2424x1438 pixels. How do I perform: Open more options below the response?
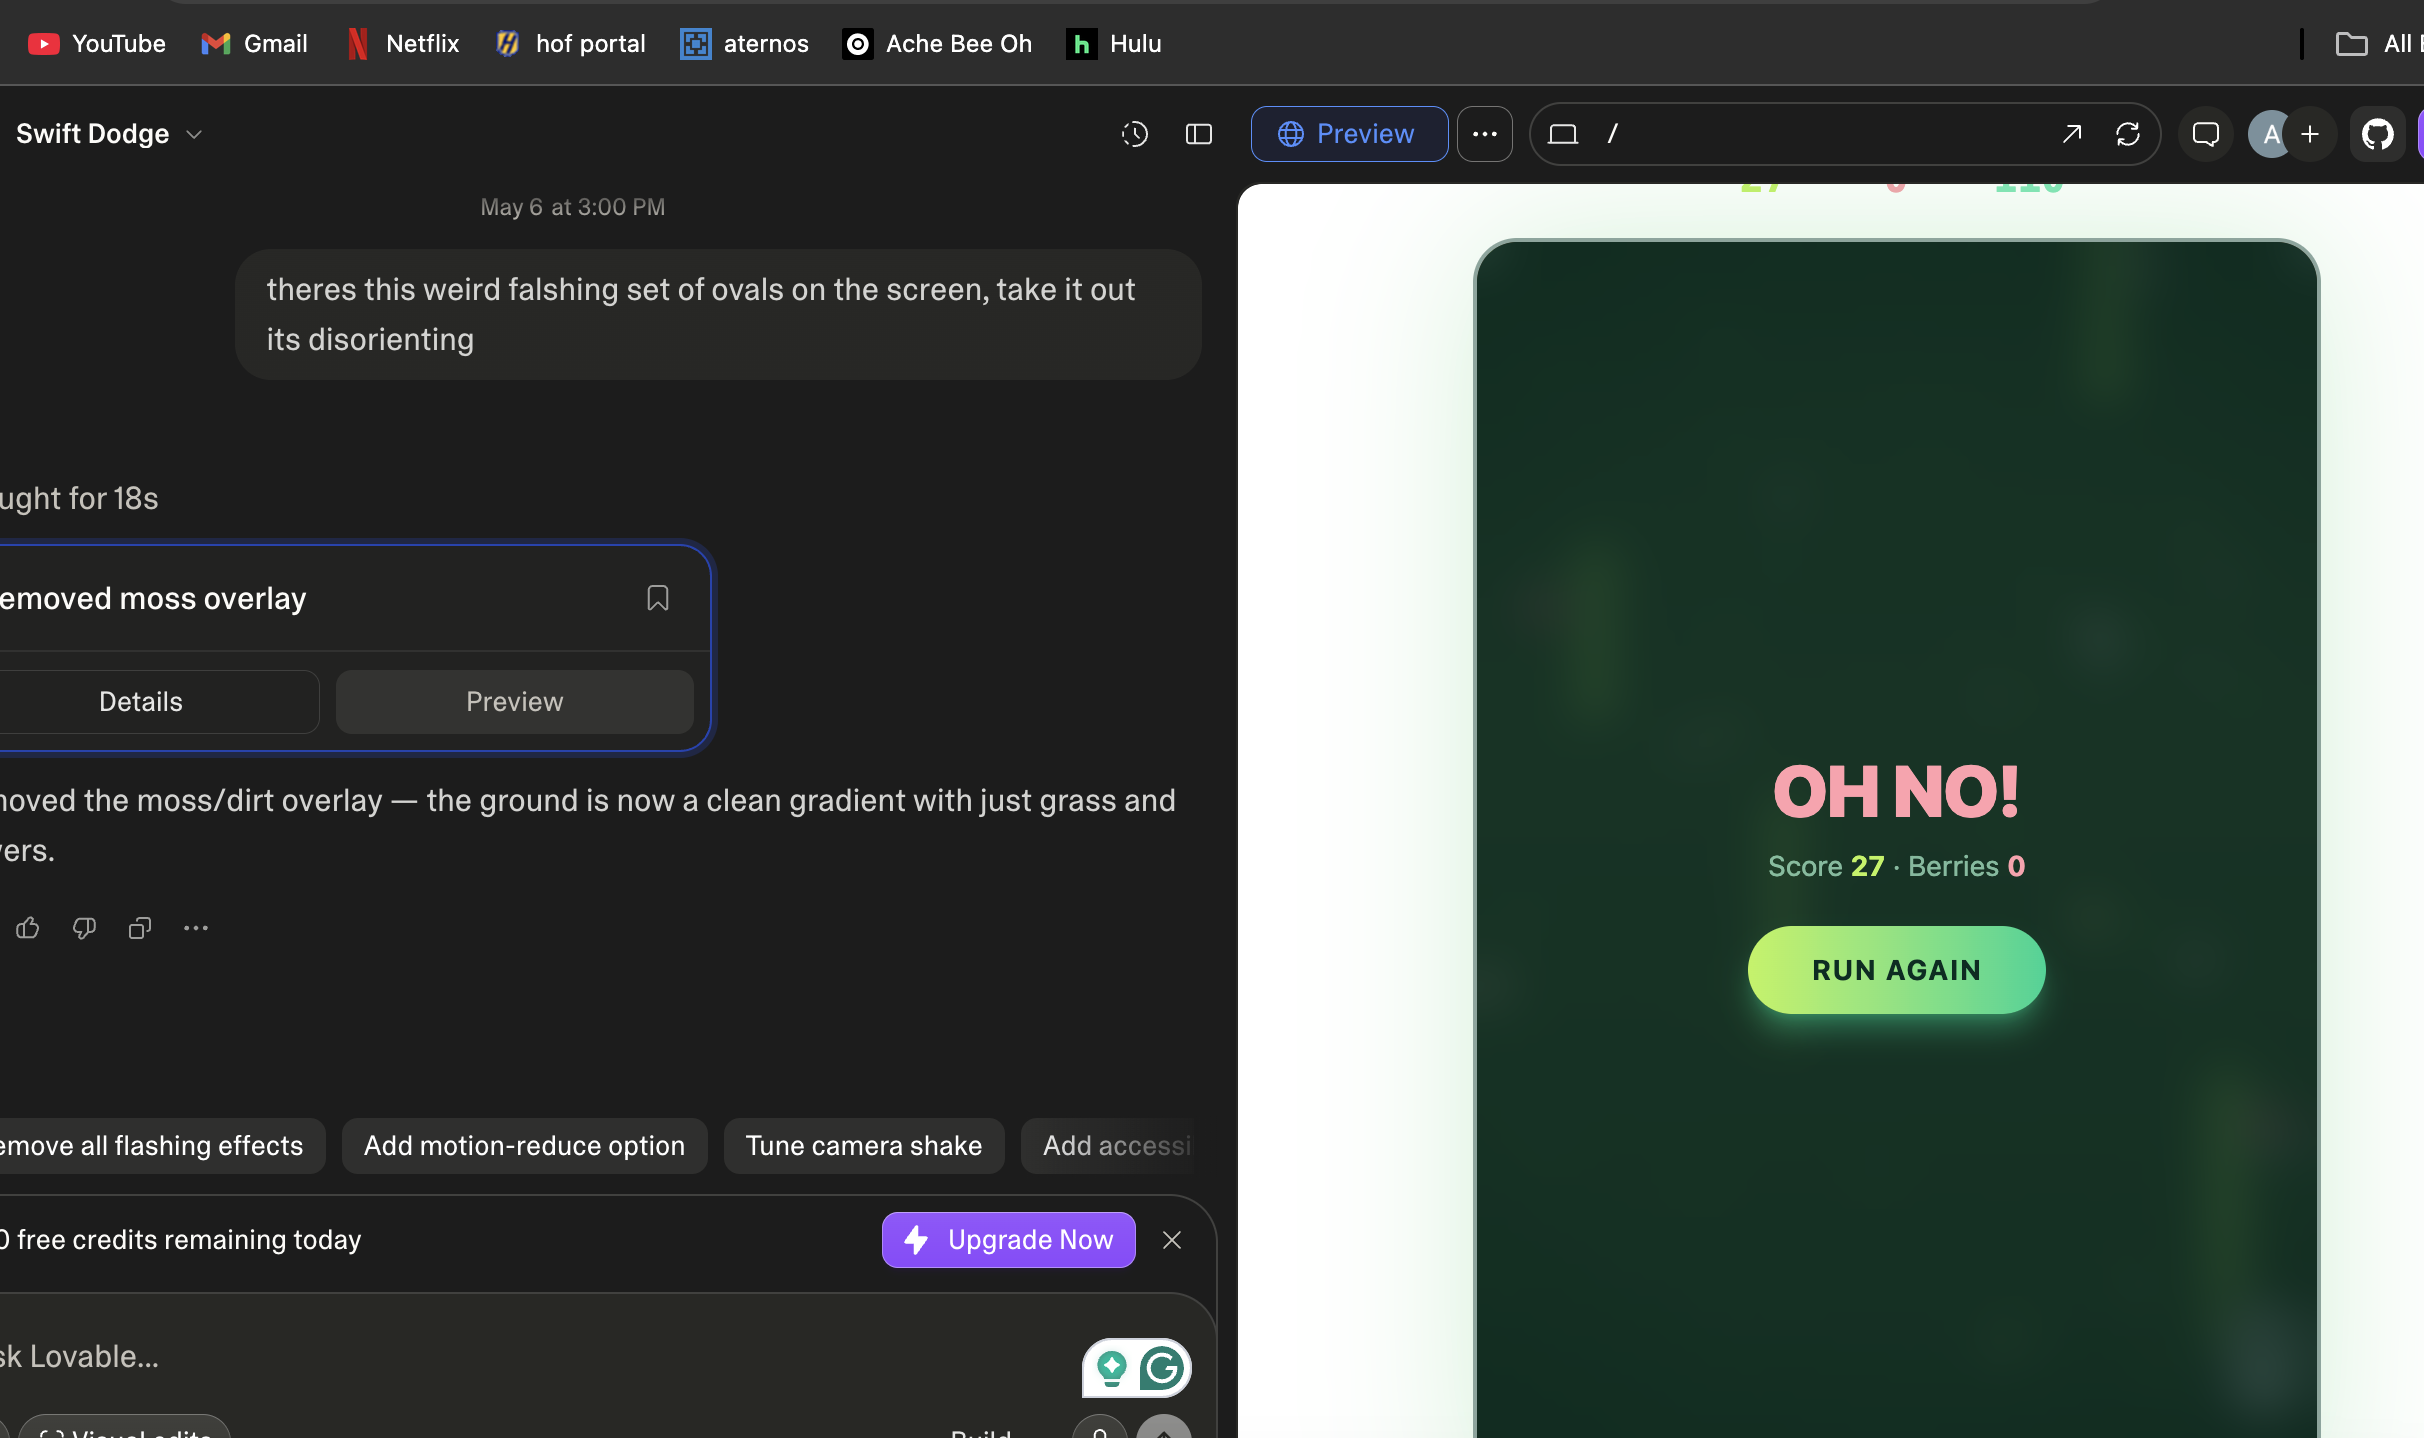tap(196, 928)
